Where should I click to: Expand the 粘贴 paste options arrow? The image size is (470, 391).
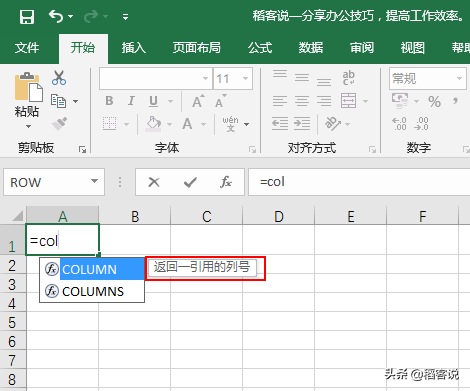[x=28, y=126]
